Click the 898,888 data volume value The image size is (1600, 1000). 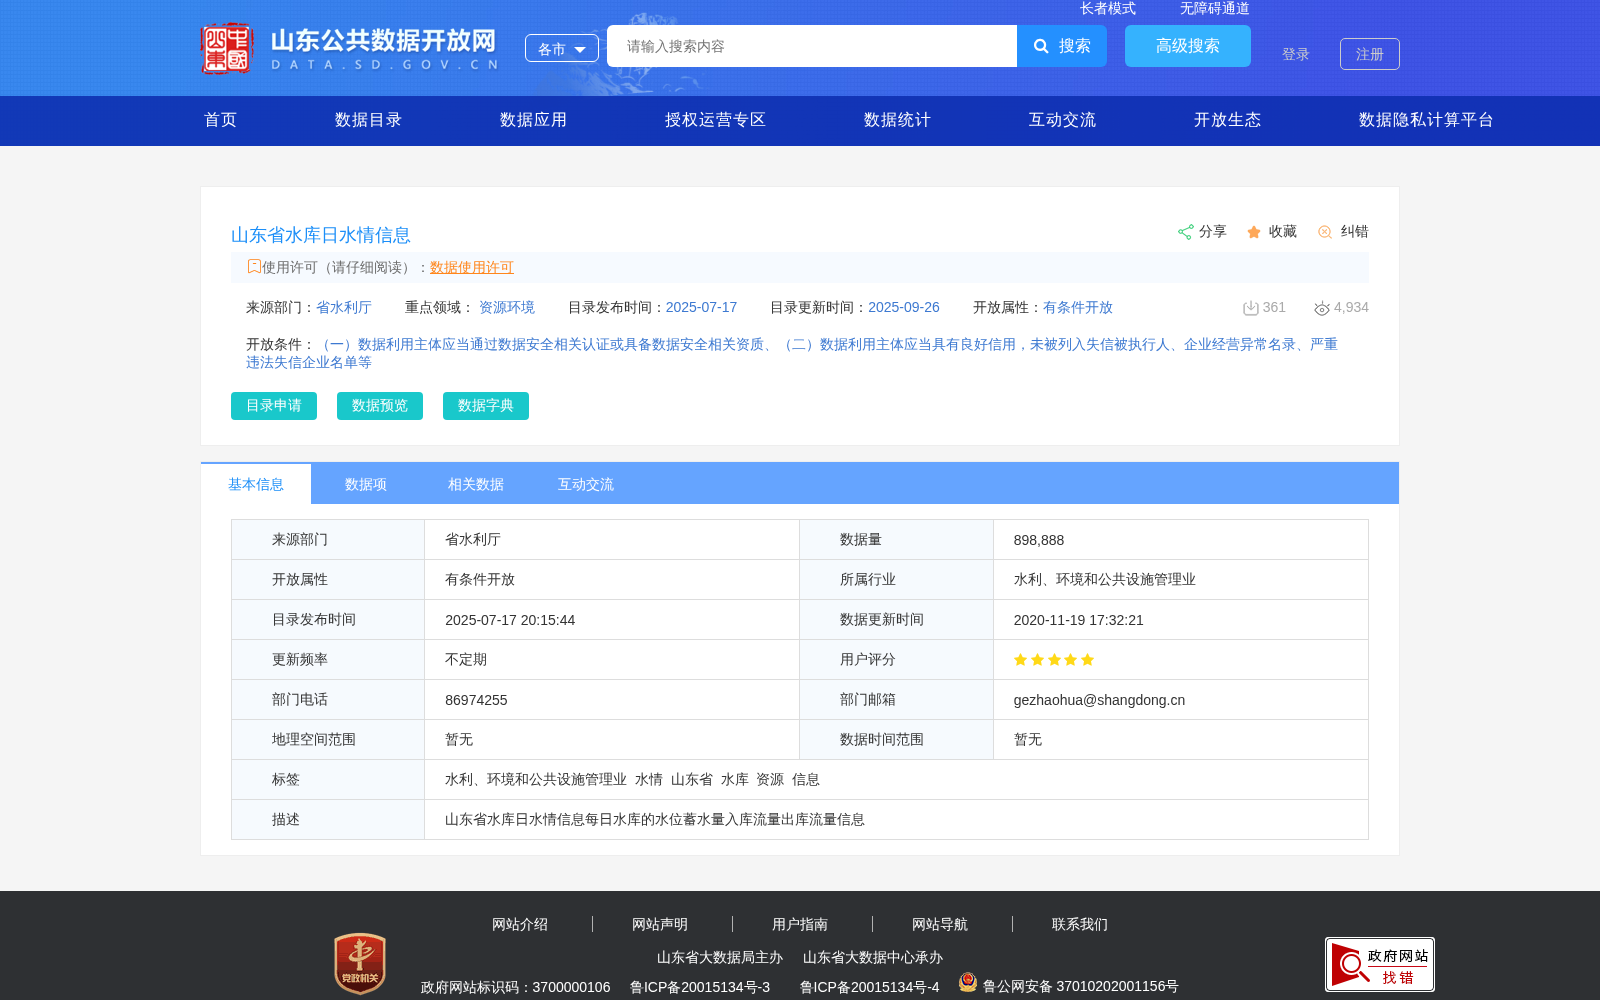pyautogui.click(x=1039, y=540)
